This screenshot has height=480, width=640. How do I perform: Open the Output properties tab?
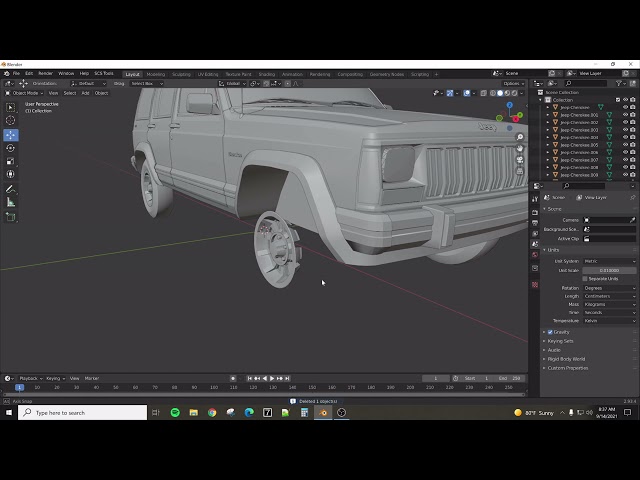click(x=535, y=223)
